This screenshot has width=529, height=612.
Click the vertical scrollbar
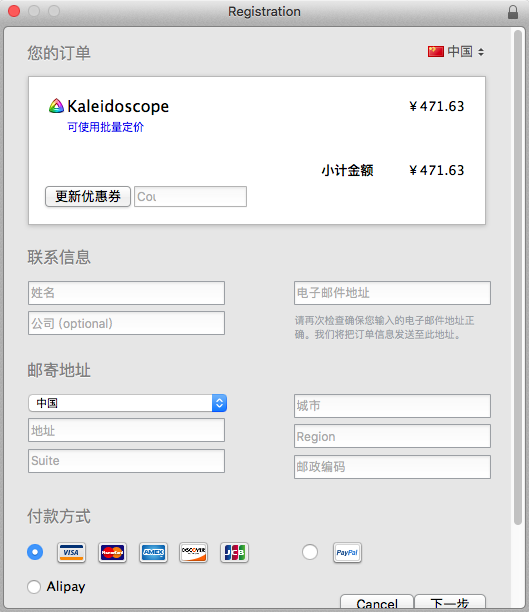518,277
